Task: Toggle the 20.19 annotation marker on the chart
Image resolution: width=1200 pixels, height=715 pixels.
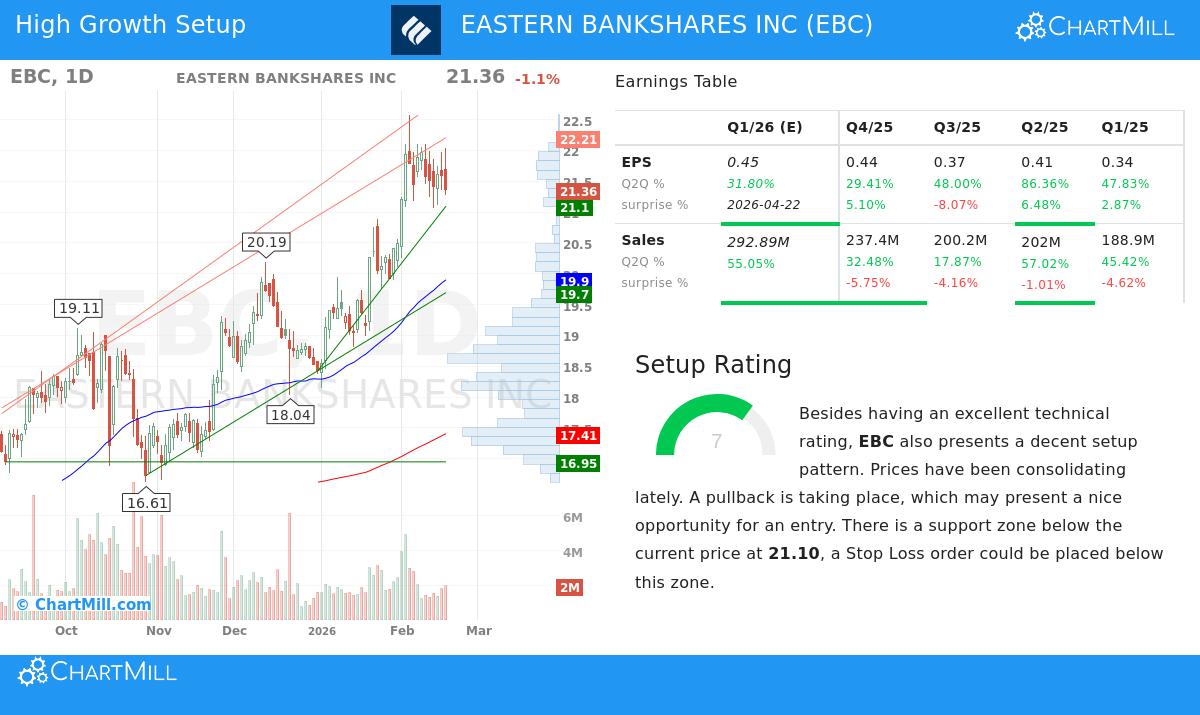Action: 265,242
